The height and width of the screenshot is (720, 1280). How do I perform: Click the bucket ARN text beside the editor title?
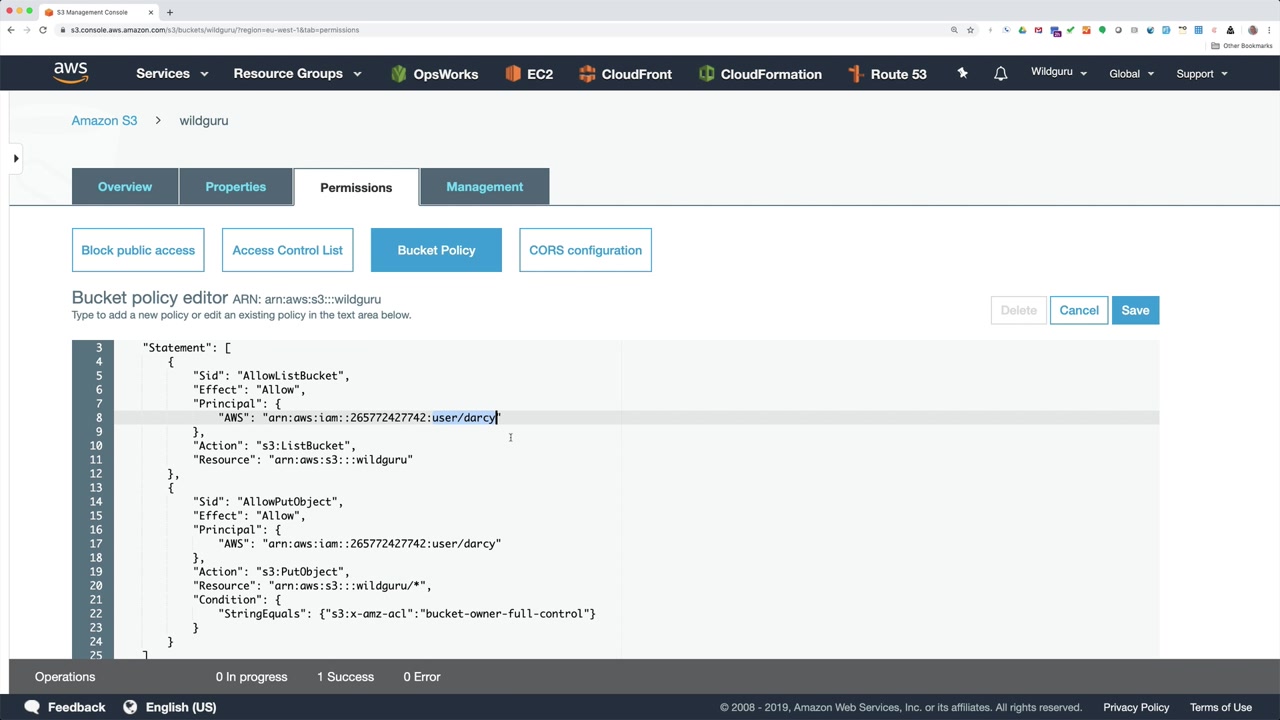click(307, 299)
